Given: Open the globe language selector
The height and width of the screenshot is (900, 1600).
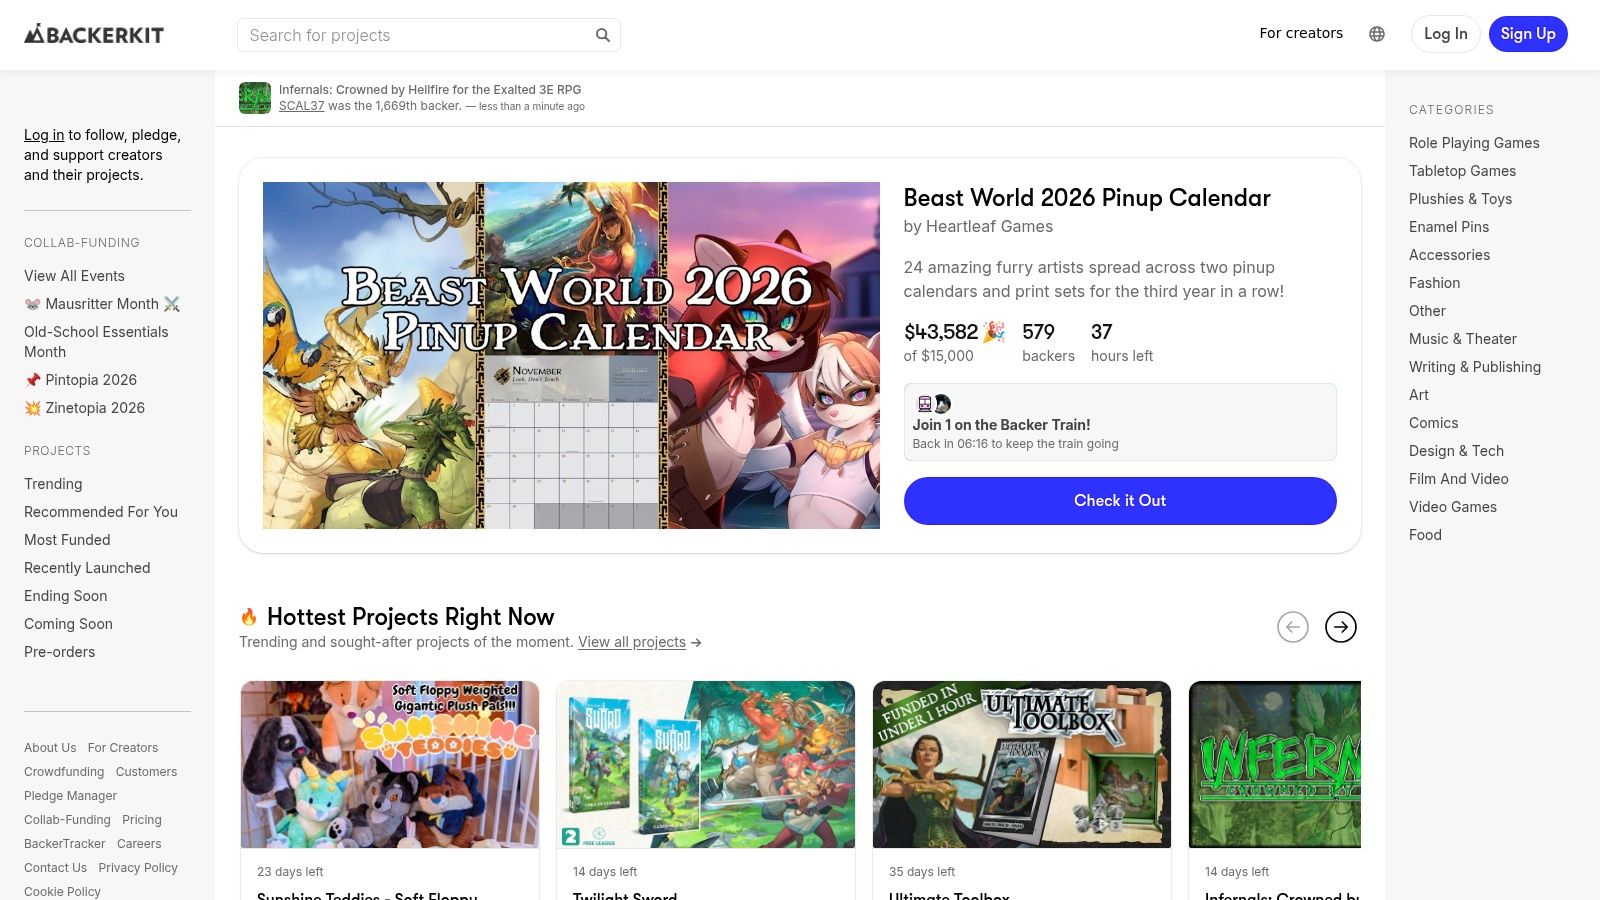Looking at the screenshot, I should pyautogui.click(x=1377, y=33).
